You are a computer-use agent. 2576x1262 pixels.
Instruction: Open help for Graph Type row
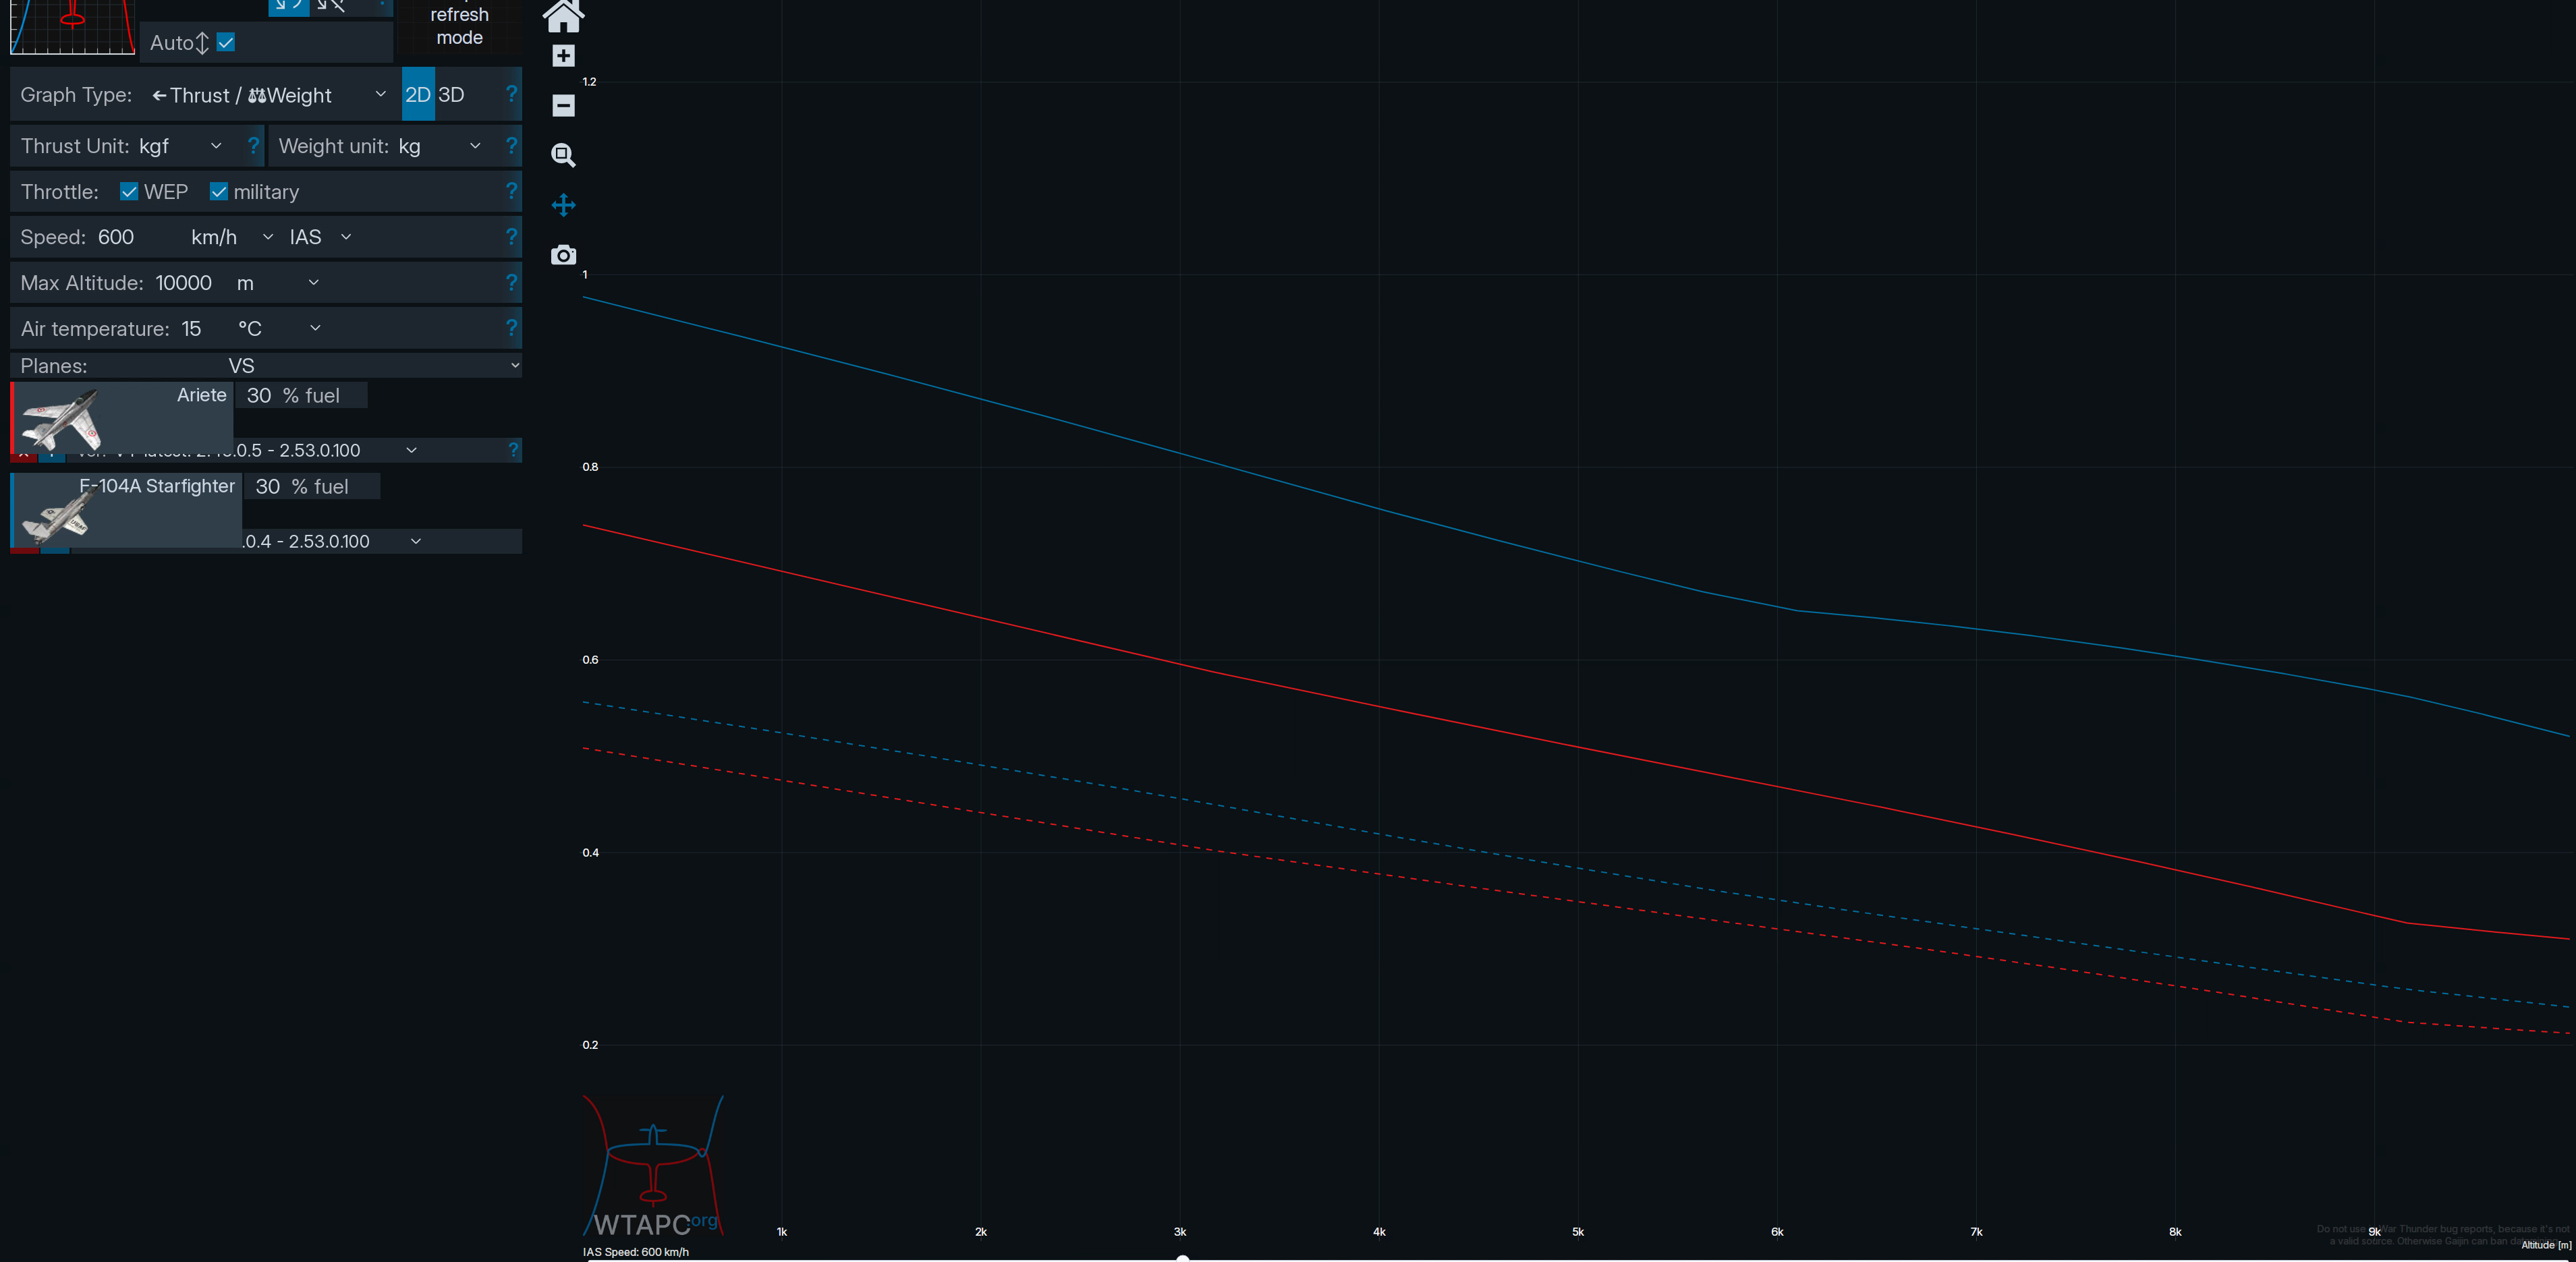point(511,94)
